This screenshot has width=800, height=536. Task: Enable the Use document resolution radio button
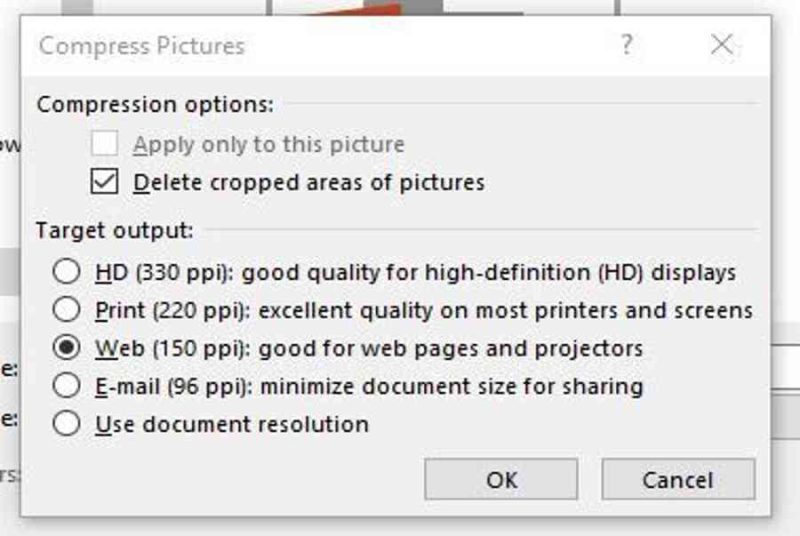66,424
